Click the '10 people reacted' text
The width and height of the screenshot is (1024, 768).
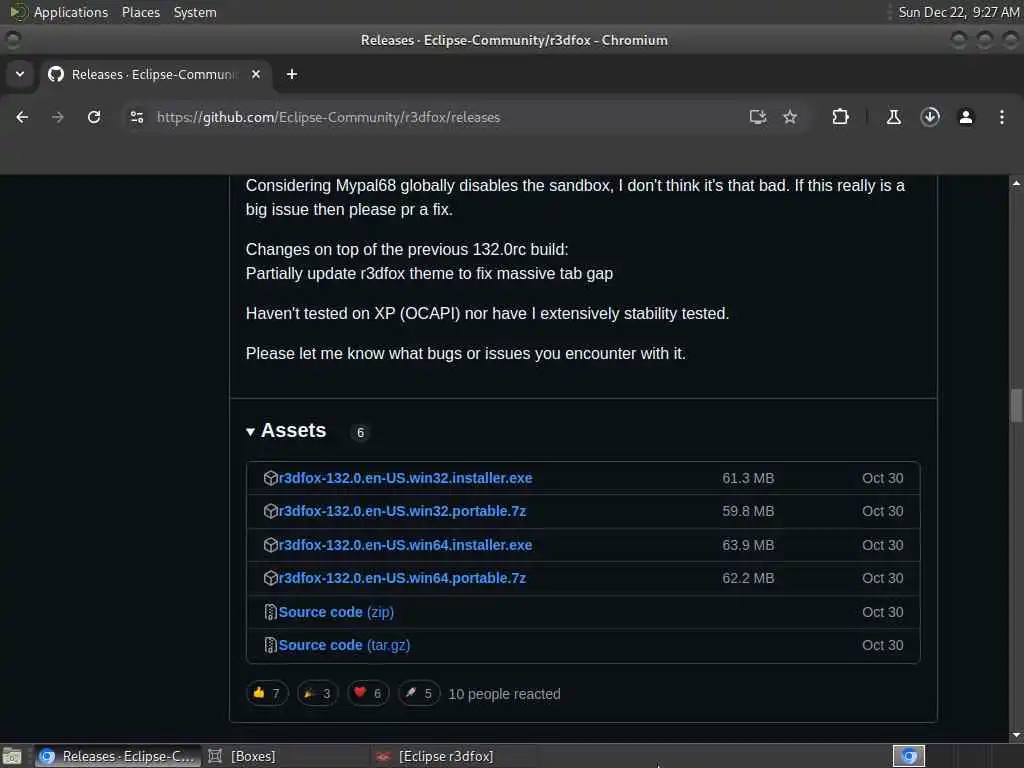click(504, 694)
